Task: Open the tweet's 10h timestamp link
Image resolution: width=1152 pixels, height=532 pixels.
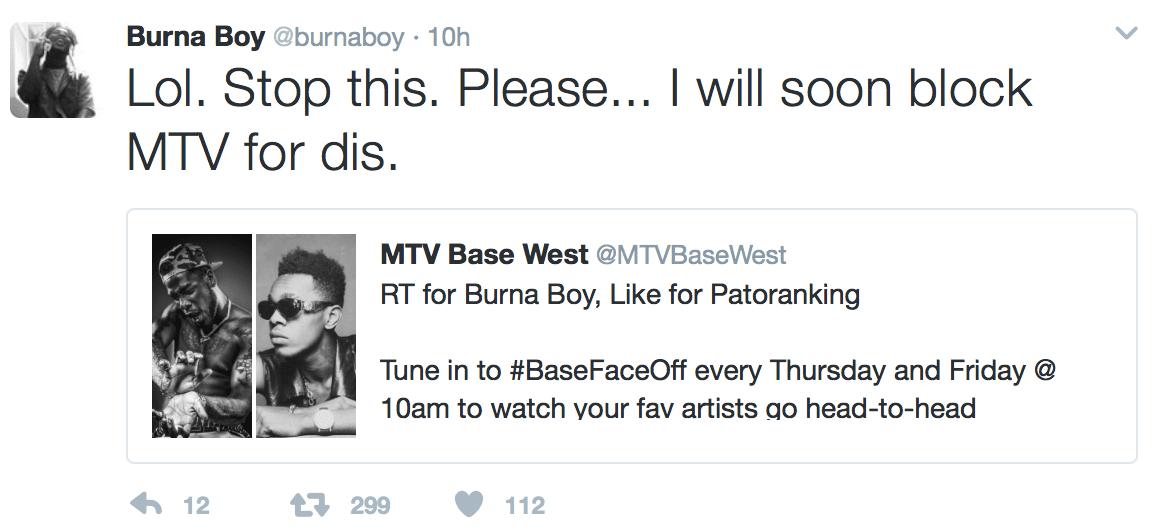Action: coord(449,38)
